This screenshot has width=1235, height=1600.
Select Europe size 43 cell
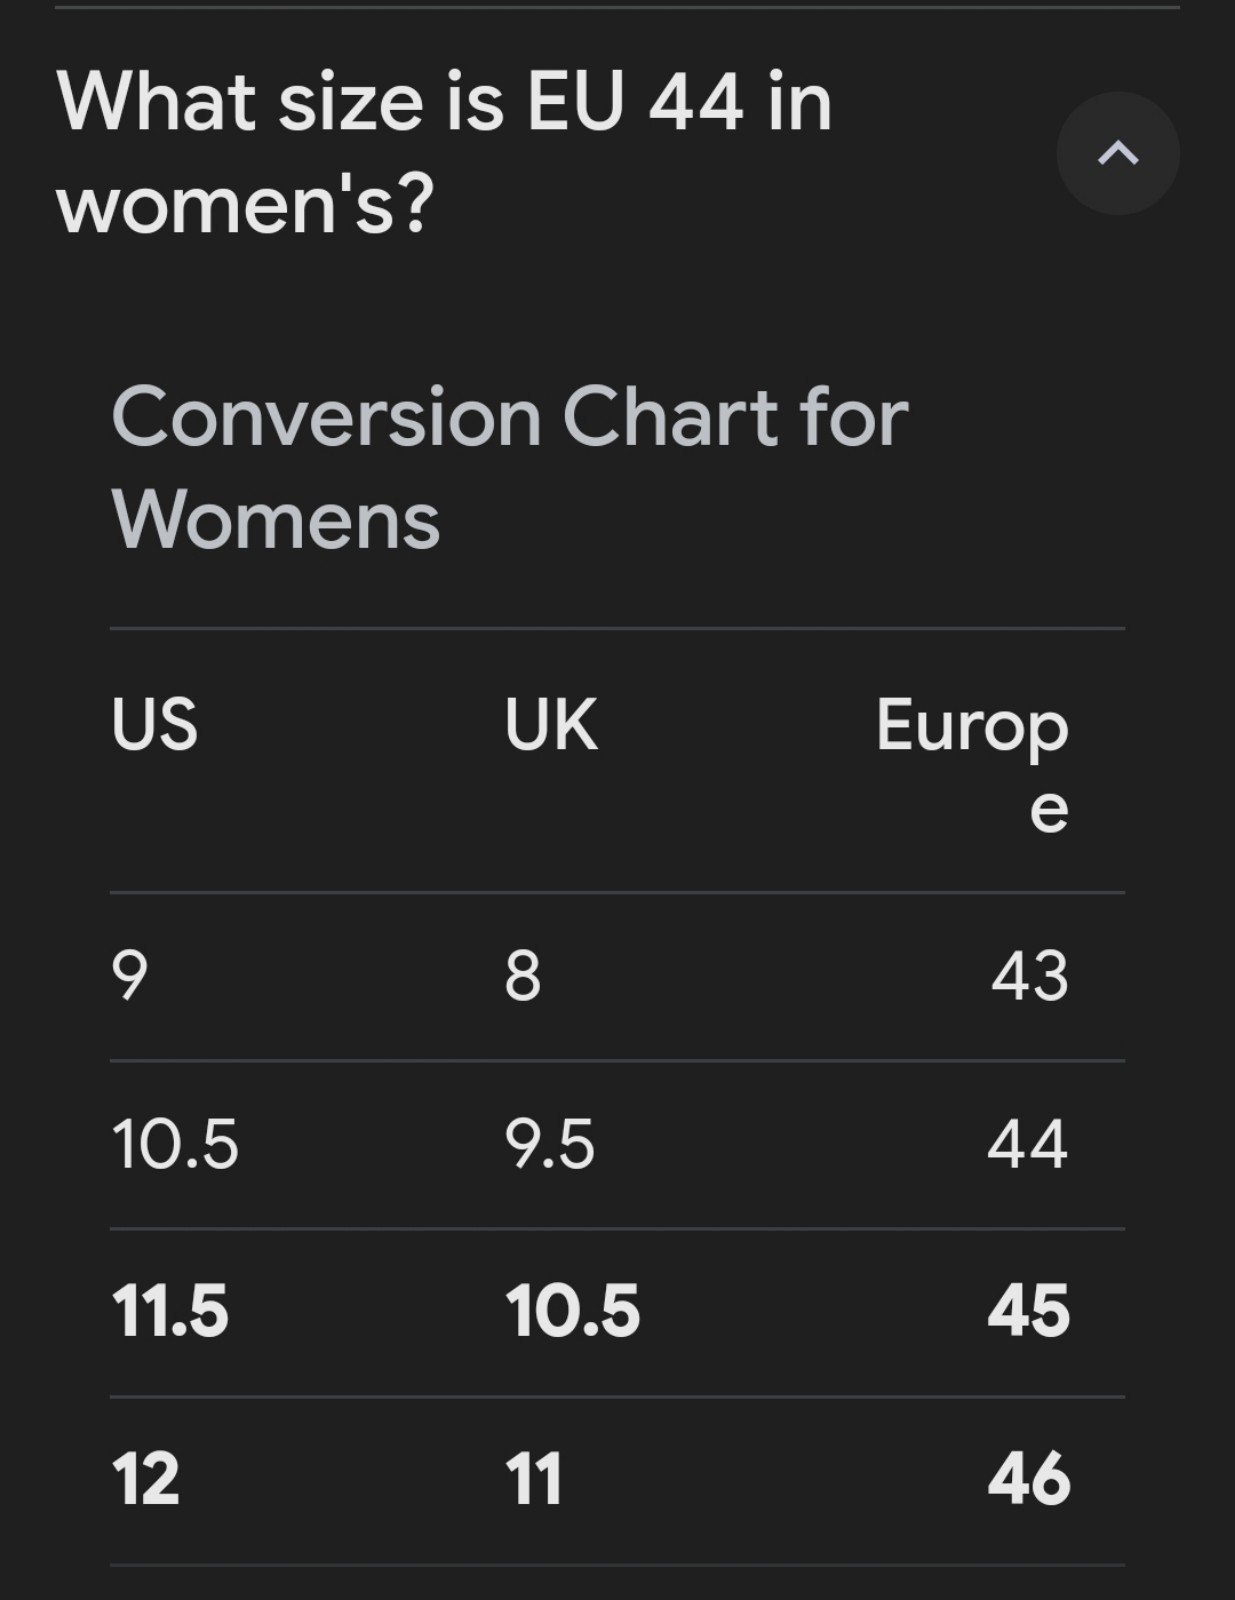(x=1030, y=976)
